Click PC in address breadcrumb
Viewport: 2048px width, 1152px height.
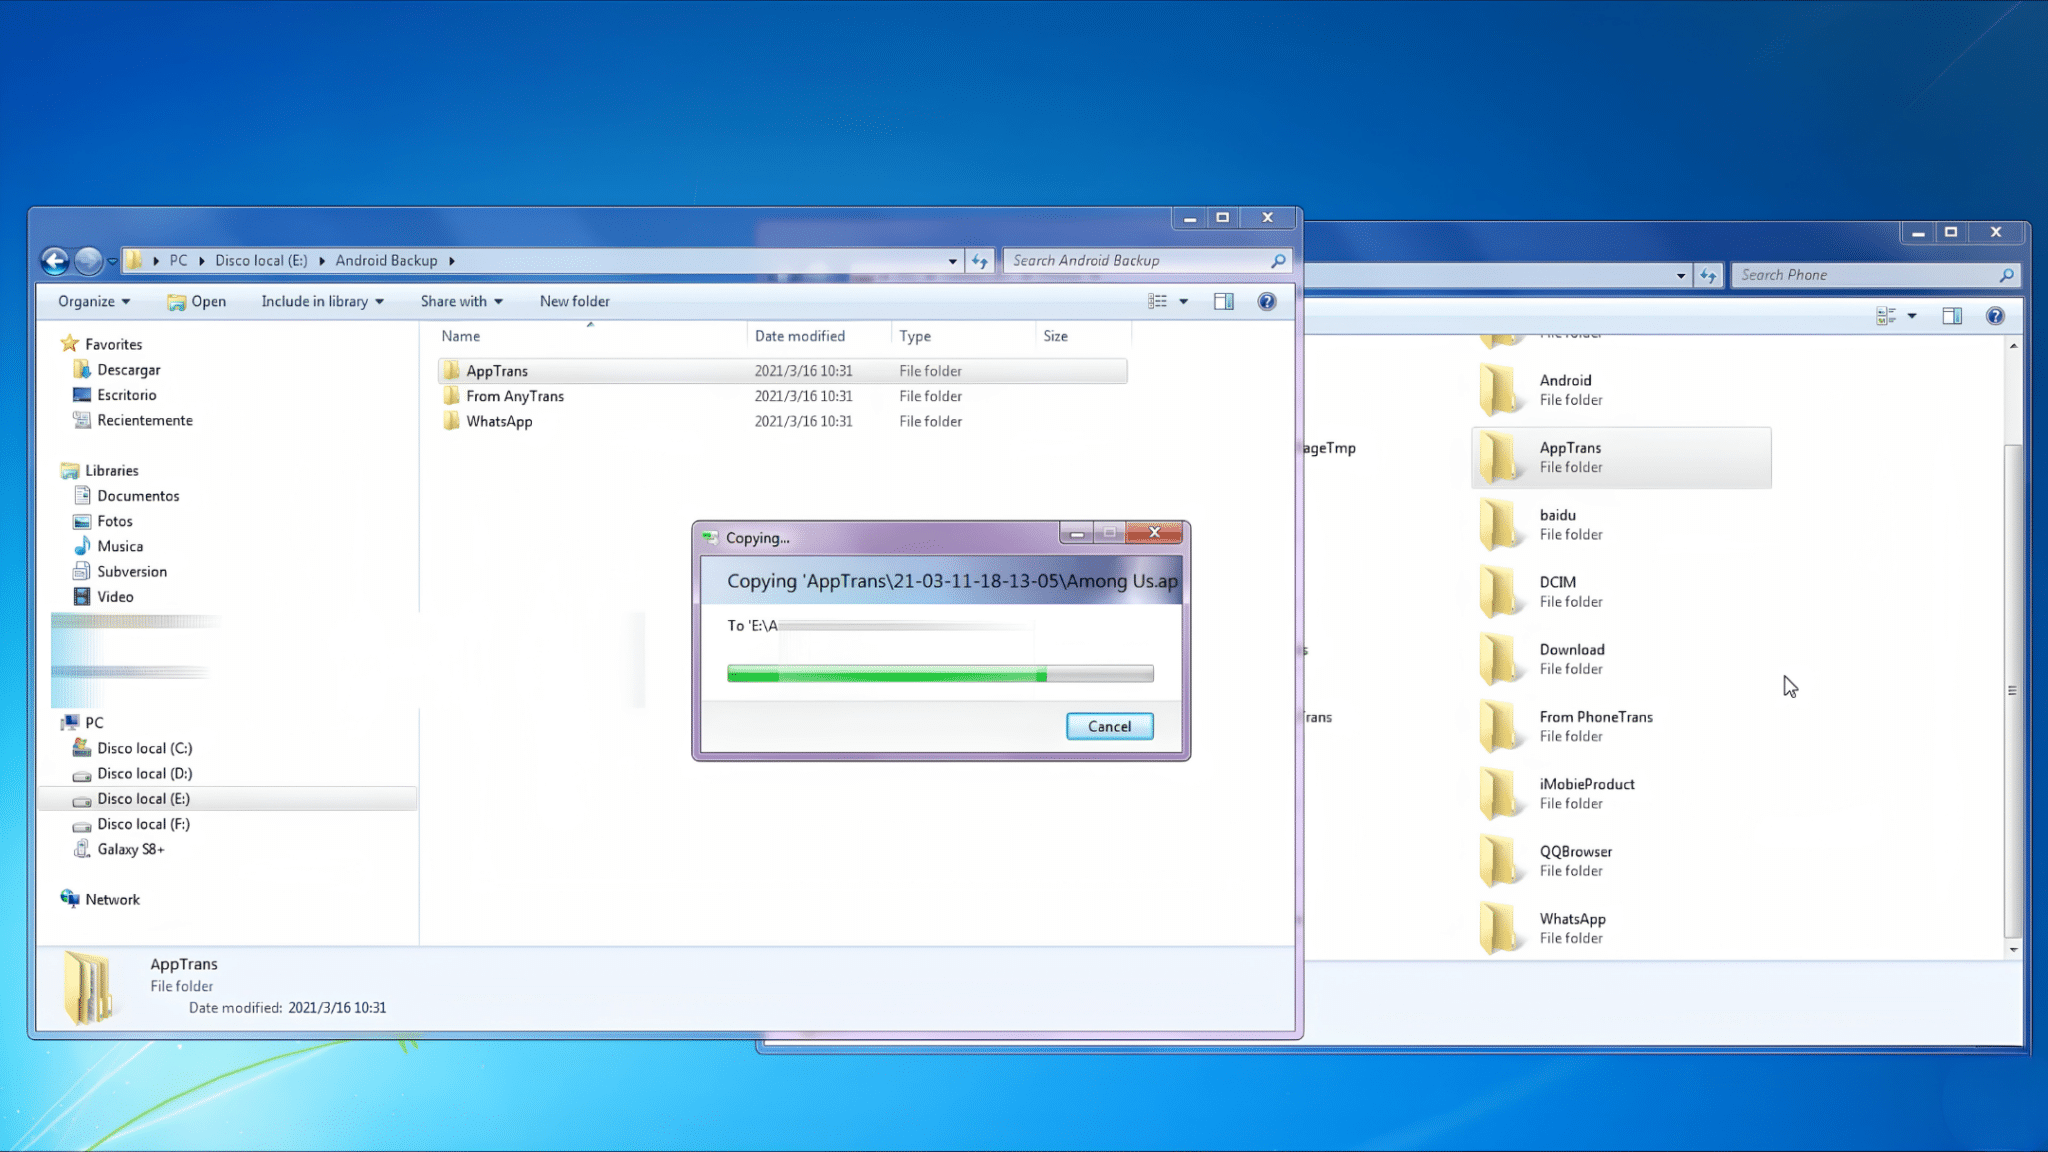[x=178, y=261]
